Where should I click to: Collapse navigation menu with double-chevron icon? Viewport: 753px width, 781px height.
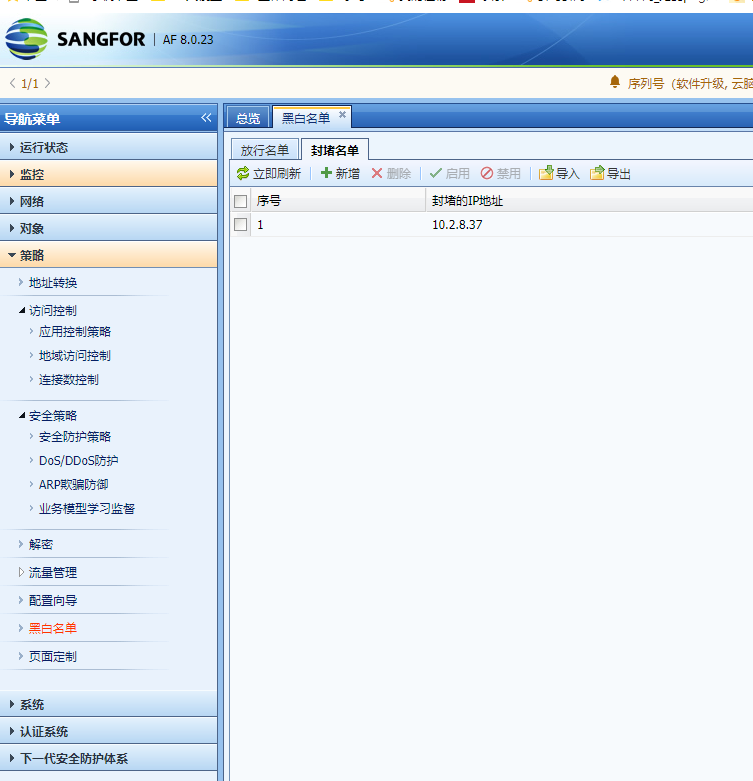coord(206,118)
